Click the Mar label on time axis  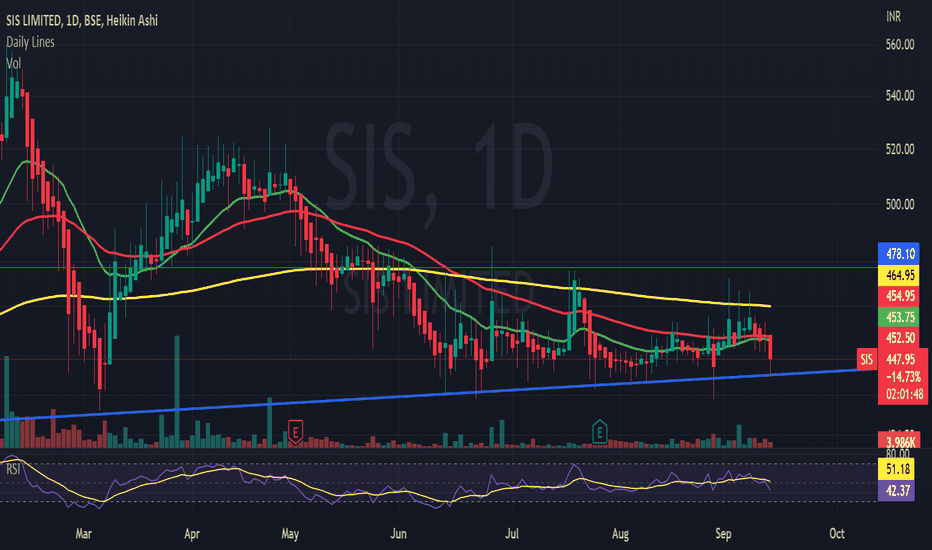[83, 533]
